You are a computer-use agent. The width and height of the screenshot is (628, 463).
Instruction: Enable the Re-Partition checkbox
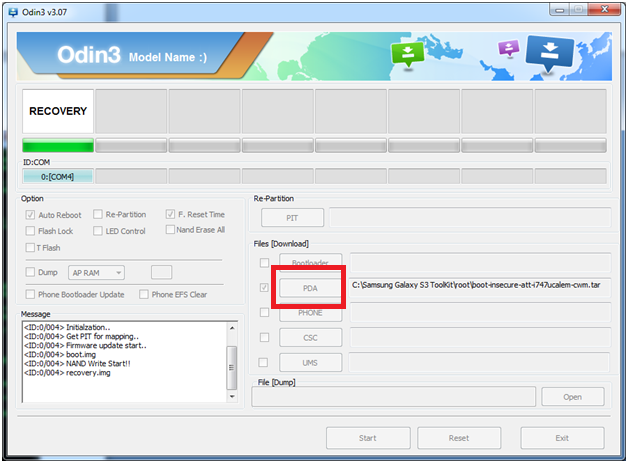[98, 214]
